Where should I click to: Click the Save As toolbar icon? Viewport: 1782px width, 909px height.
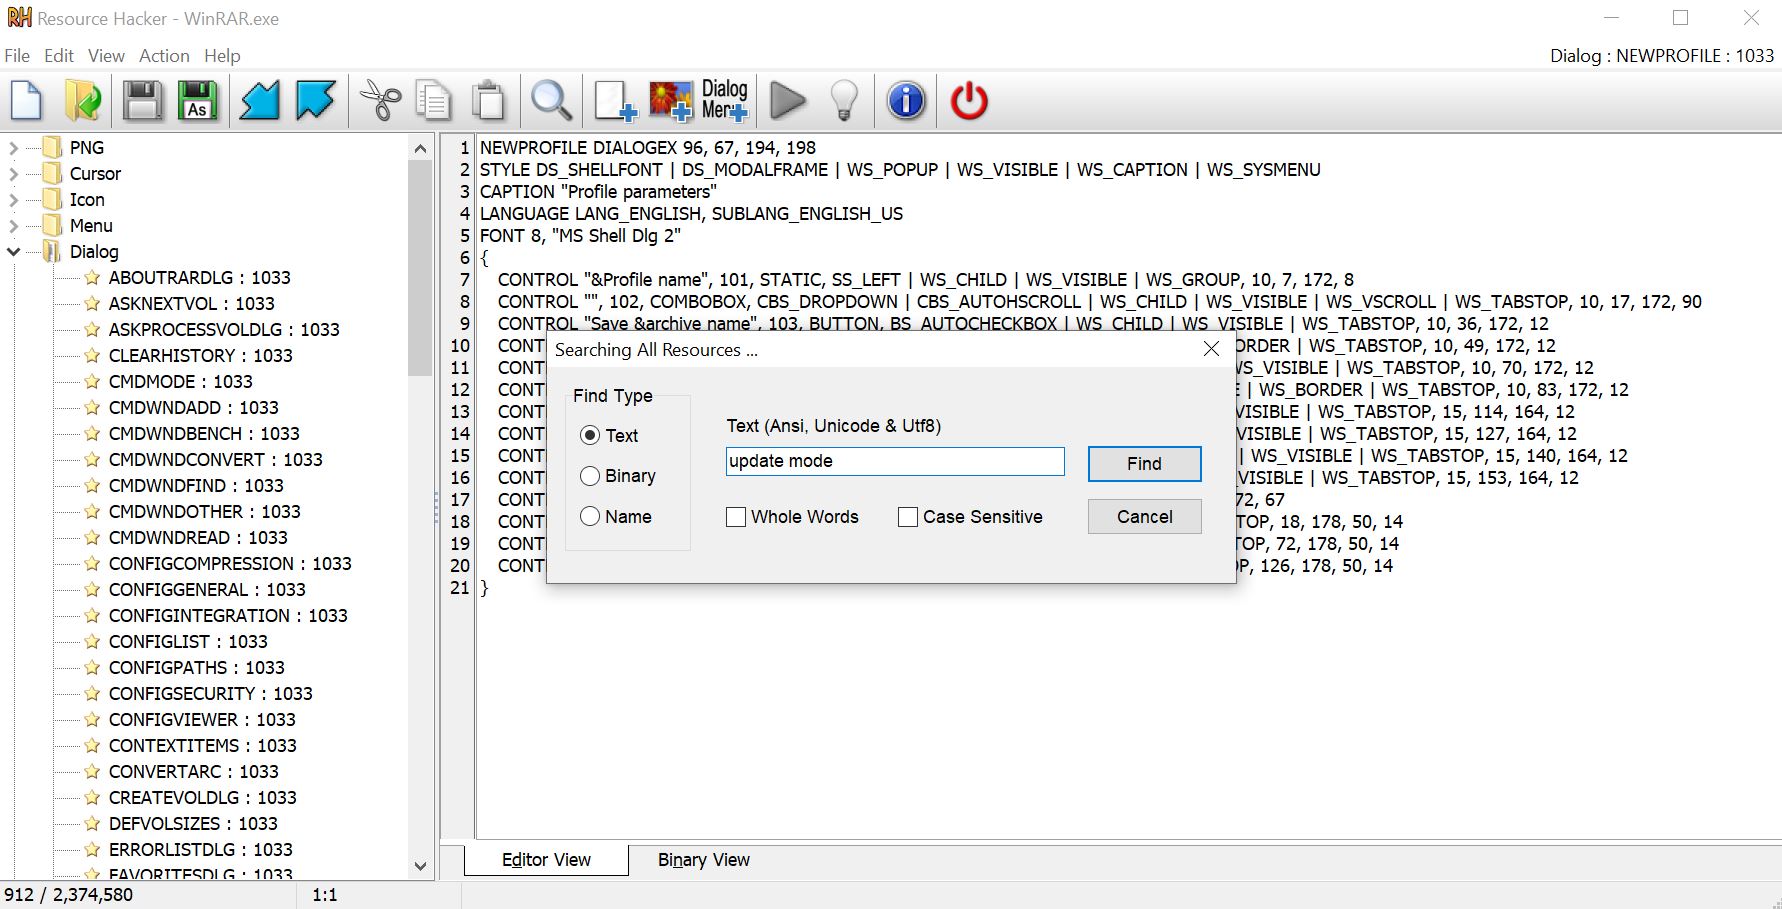coord(197,100)
